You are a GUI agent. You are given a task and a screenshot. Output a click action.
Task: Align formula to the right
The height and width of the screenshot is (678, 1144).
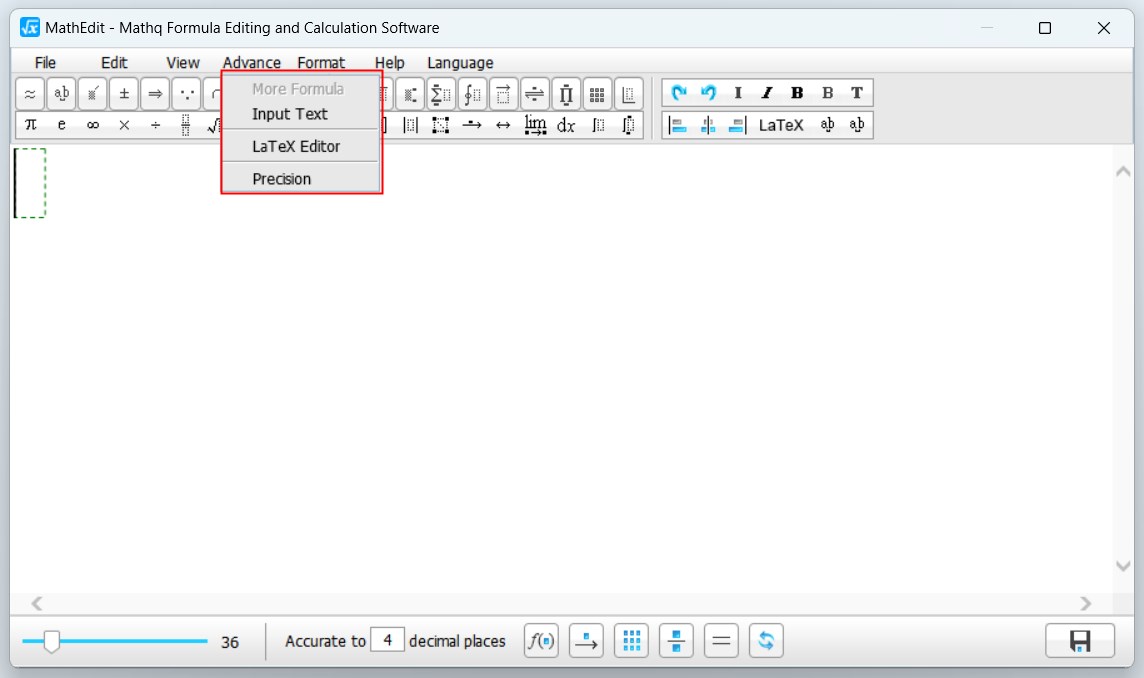point(737,125)
